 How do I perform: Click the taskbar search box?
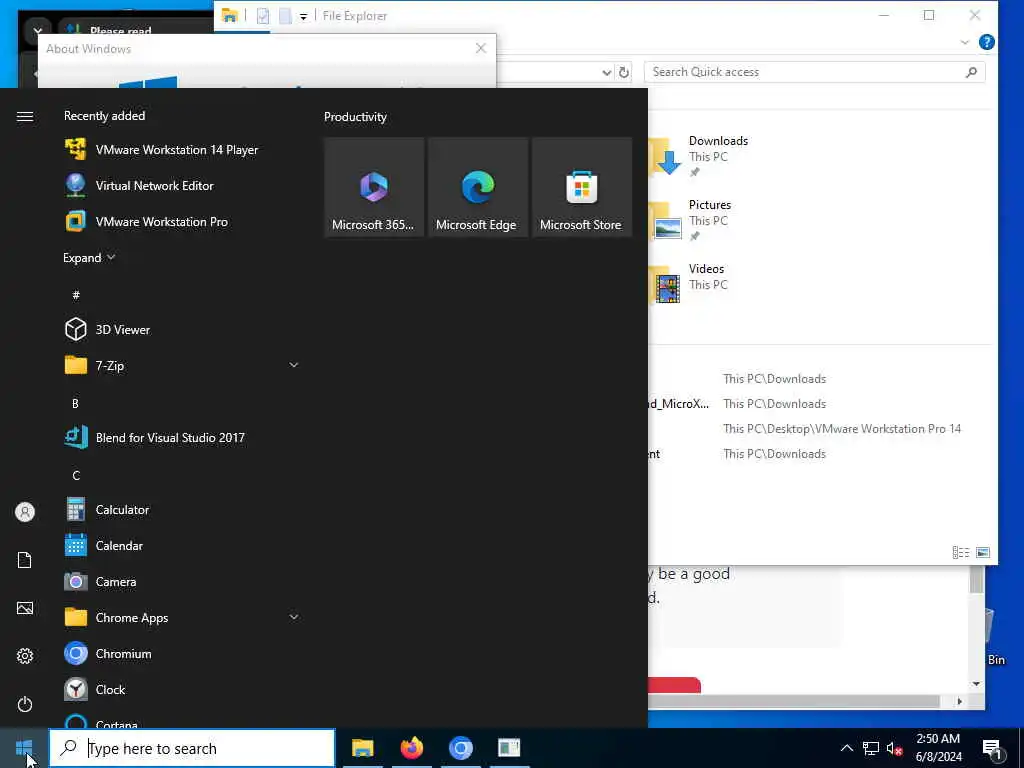tap(193, 748)
